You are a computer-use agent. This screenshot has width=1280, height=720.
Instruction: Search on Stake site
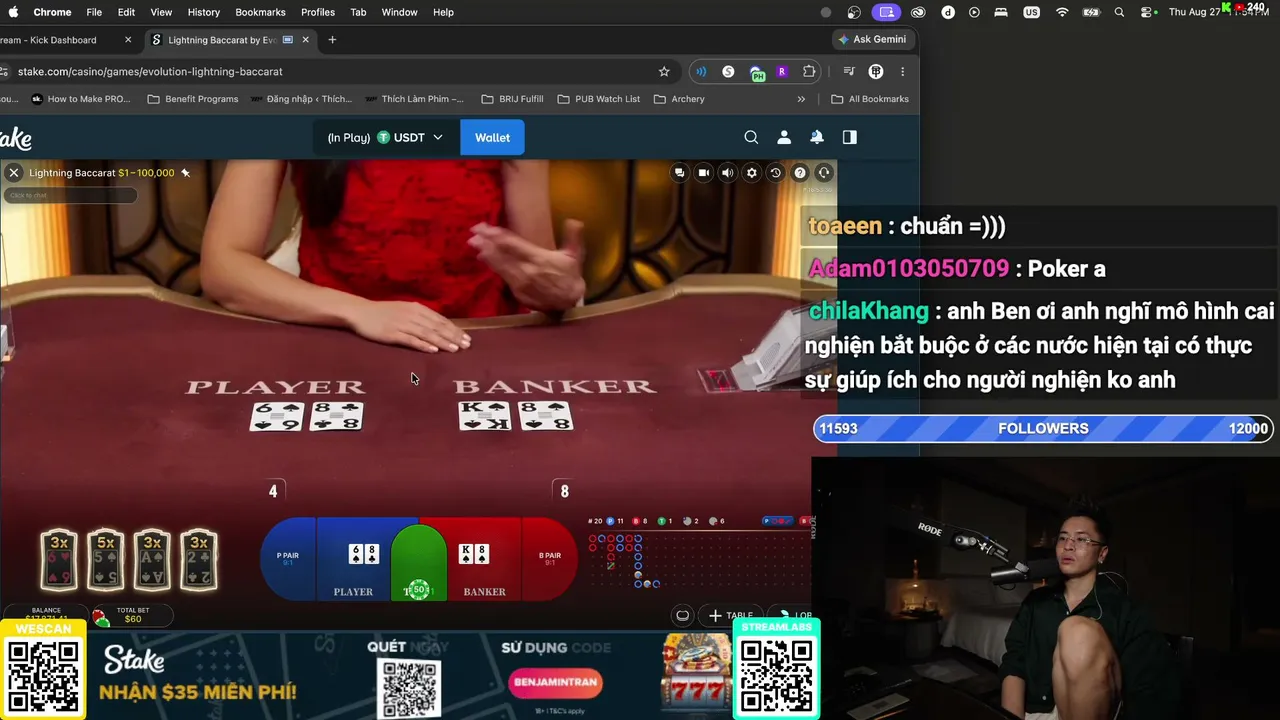751,137
